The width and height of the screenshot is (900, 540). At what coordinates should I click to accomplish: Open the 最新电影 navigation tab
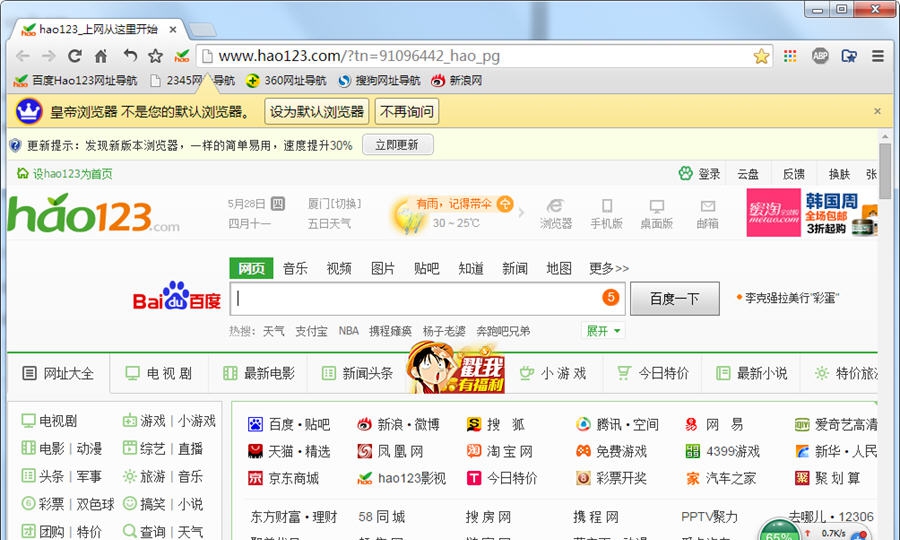pyautogui.click(x=258, y=374)
